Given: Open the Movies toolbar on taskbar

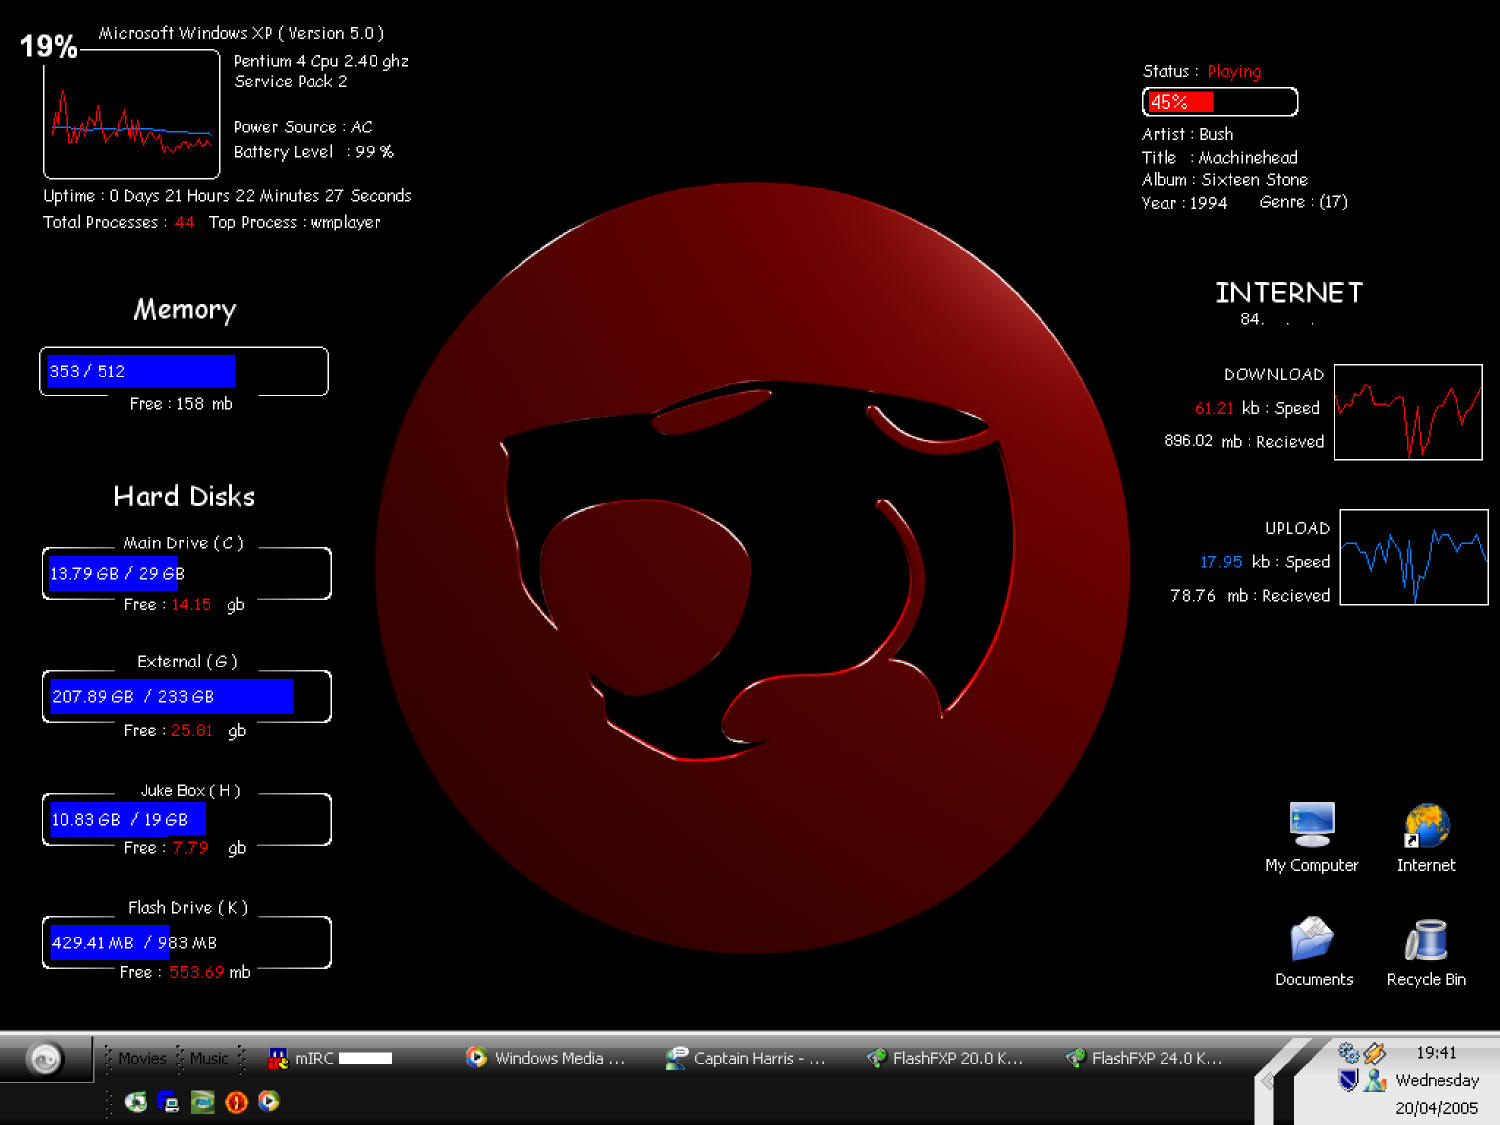Looking at the screenshot, I should [142, 1058].
